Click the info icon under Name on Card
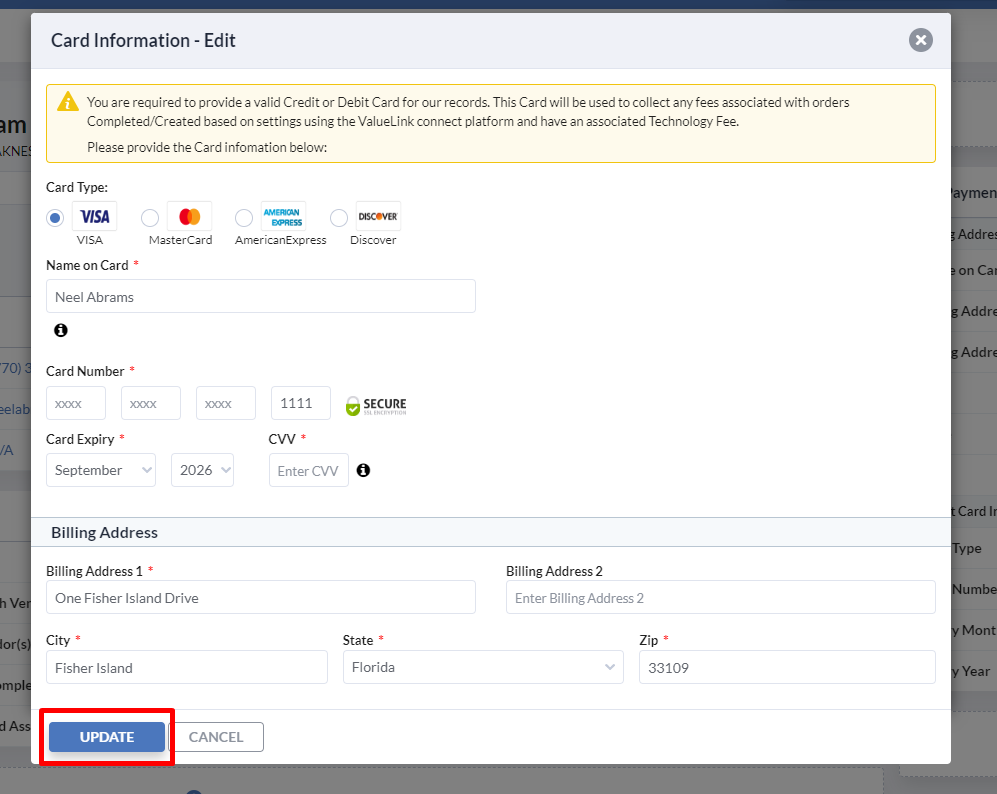This screenshot has width=997, height=794. 60,330
